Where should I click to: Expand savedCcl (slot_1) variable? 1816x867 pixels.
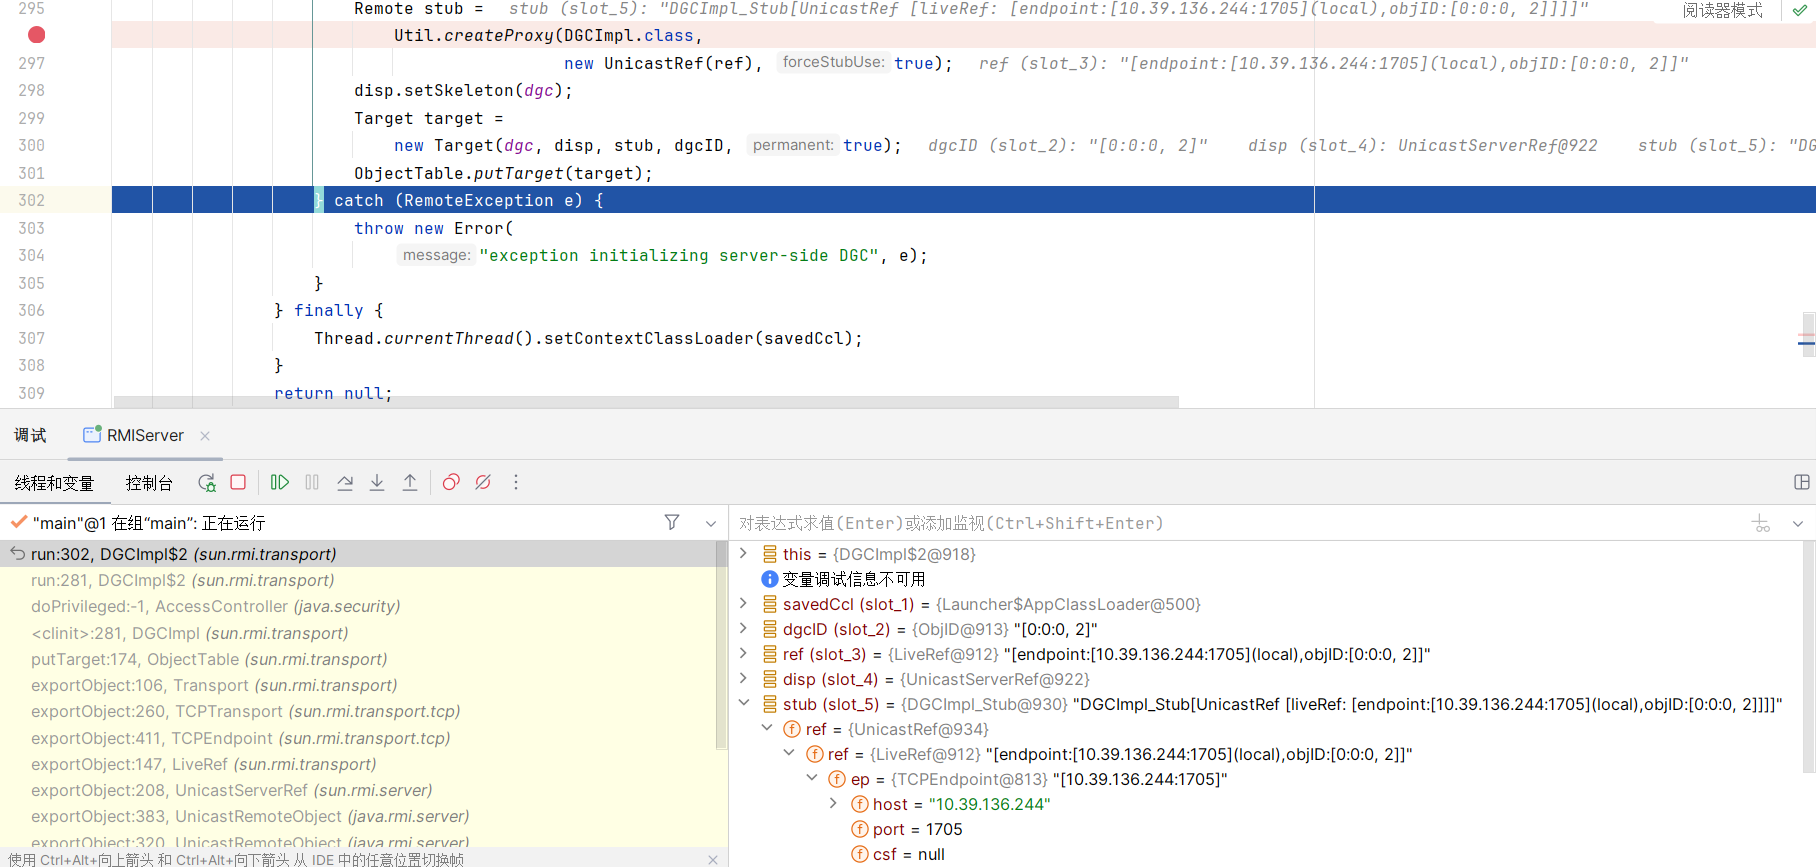743,603
